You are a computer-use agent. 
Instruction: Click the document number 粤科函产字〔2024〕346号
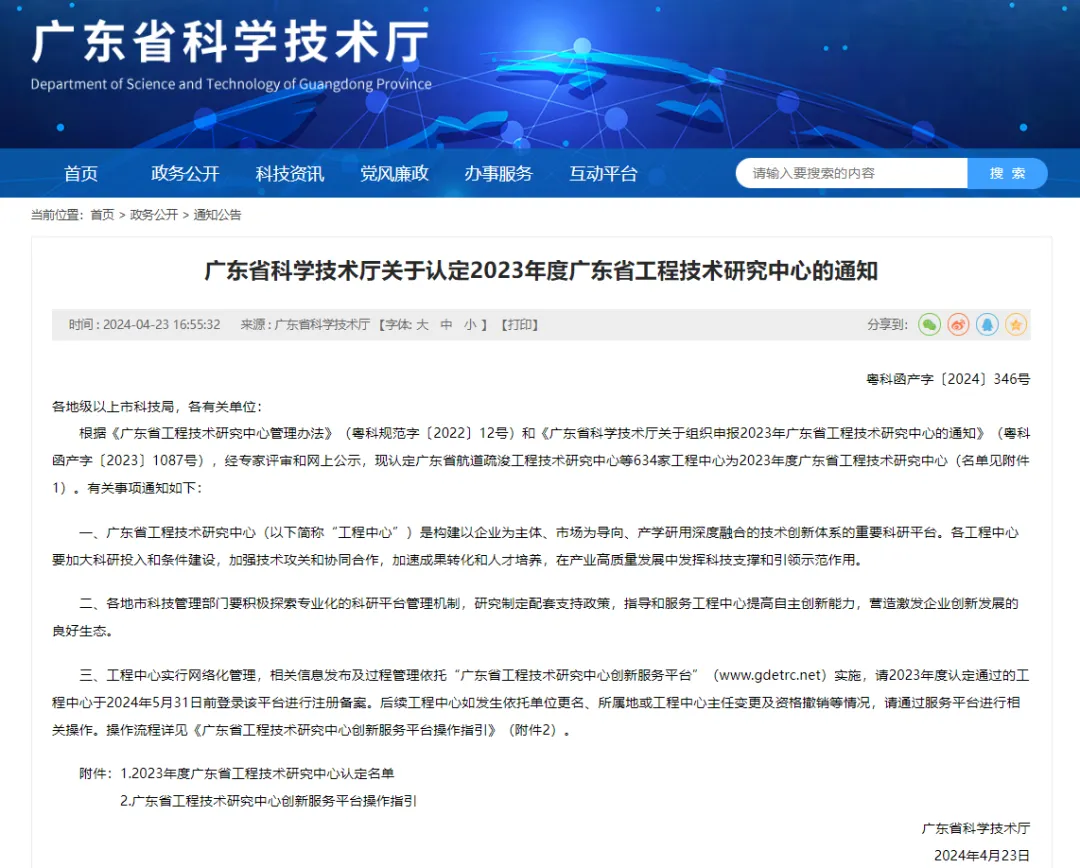948,379
